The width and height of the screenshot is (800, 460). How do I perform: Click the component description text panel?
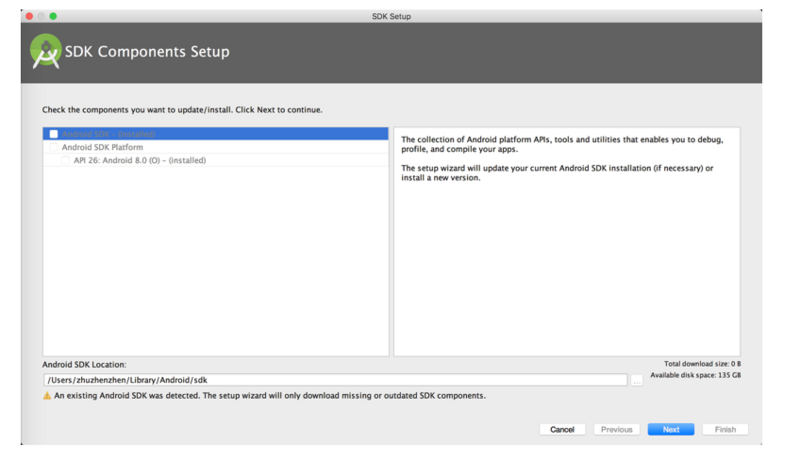pyautogui.click(x=566, y=241)
